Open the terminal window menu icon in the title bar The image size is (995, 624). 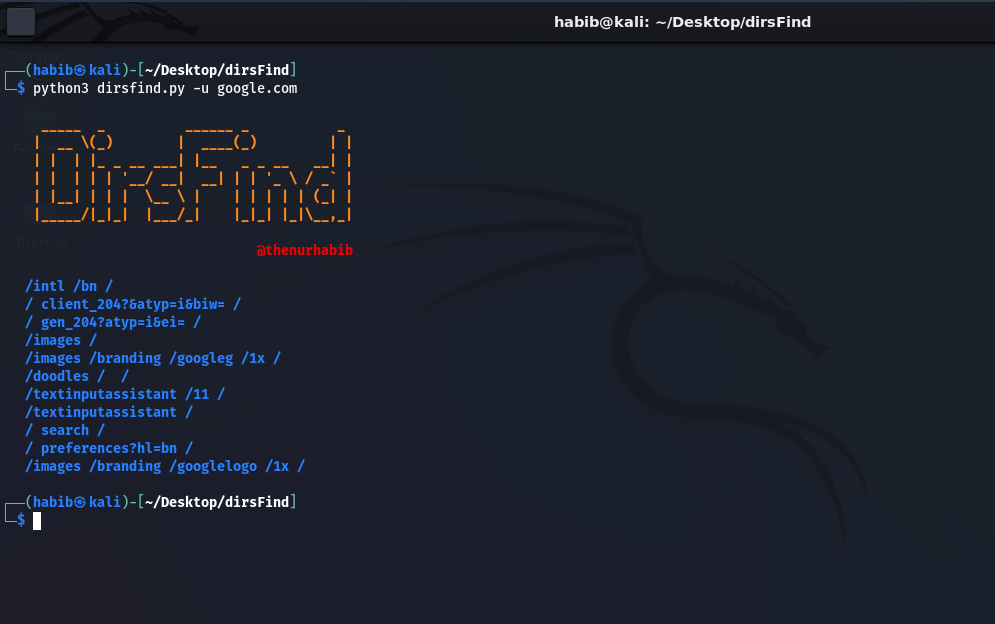(x=21, y=22)
